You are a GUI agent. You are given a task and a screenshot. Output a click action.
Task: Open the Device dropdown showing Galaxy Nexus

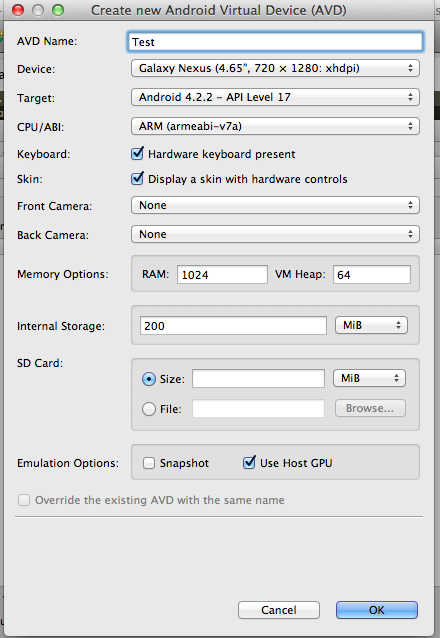pyautogui.click(x=275, y=68)
